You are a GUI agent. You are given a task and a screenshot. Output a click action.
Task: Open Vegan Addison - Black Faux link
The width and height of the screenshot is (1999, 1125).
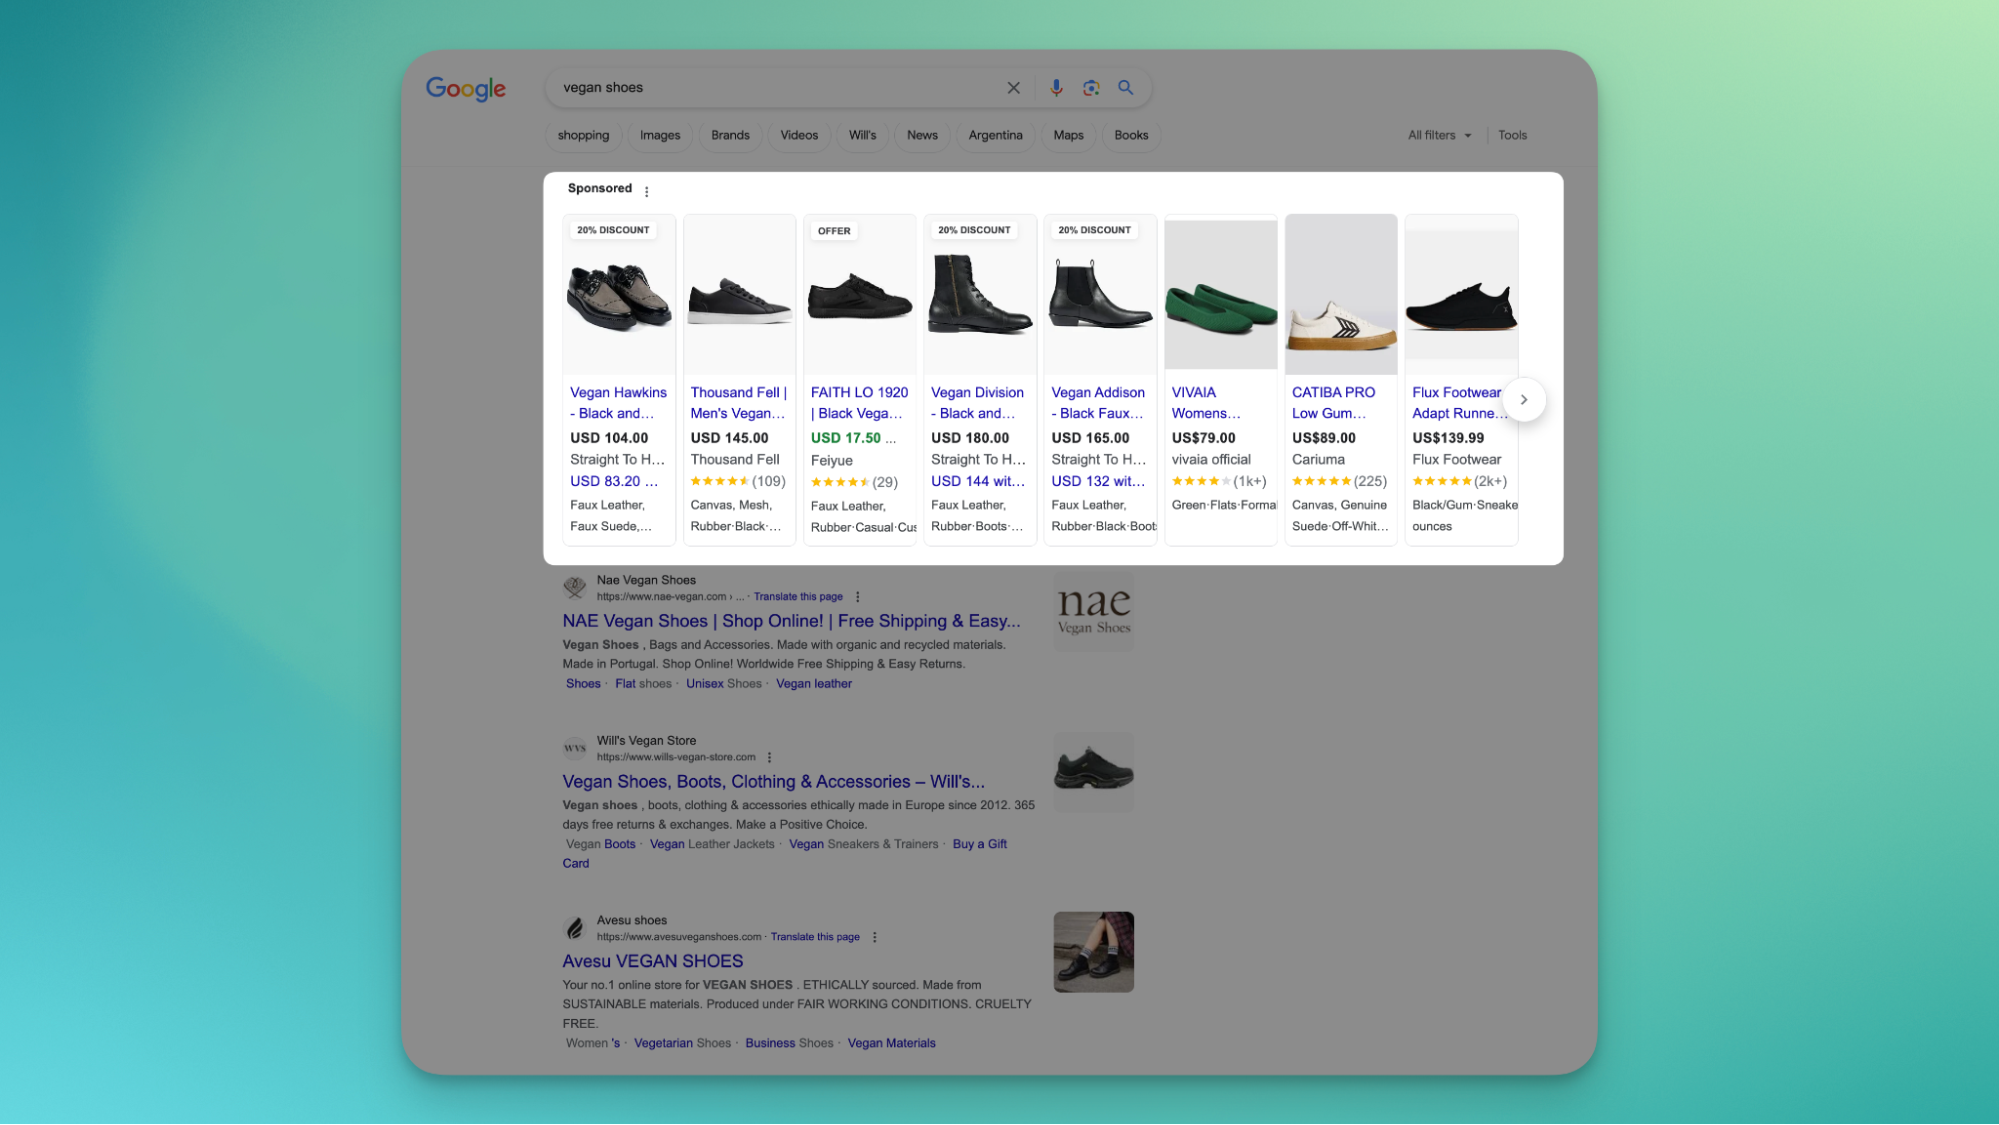click(1098, 403)
